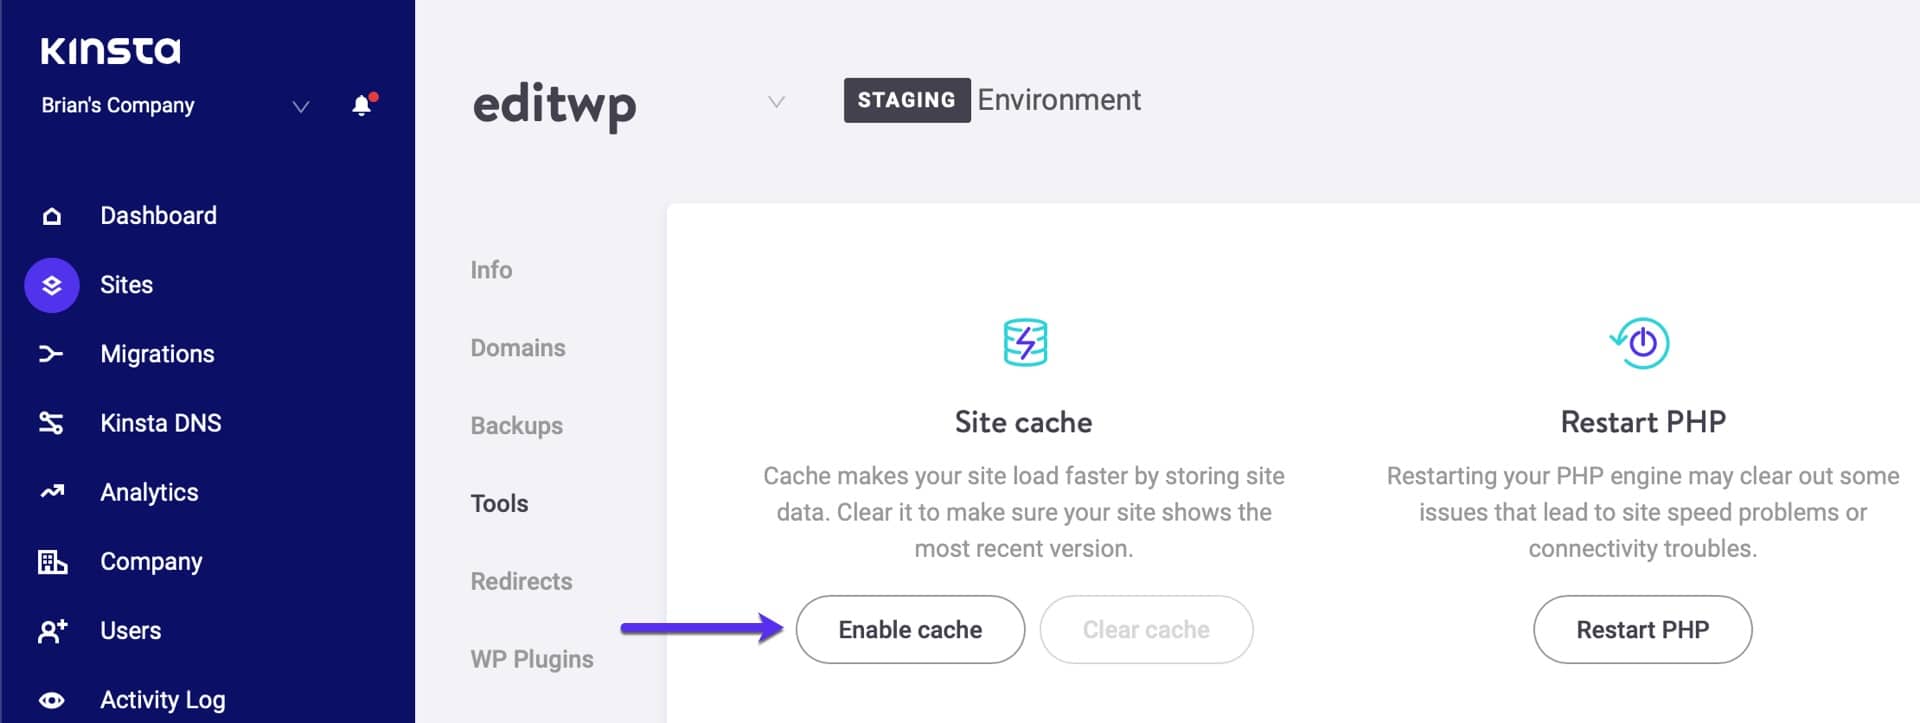The height and width of the screenshot is (723, 1920).
Task: Click the Analytics trend icon
Action: (52, 491)
